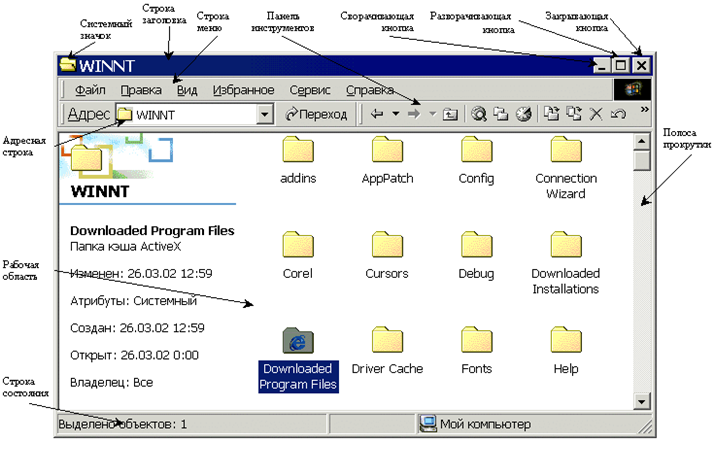Click the WINNT title bar text
The width and height of the screenshot is (715, 454).
tap(107, 66)
